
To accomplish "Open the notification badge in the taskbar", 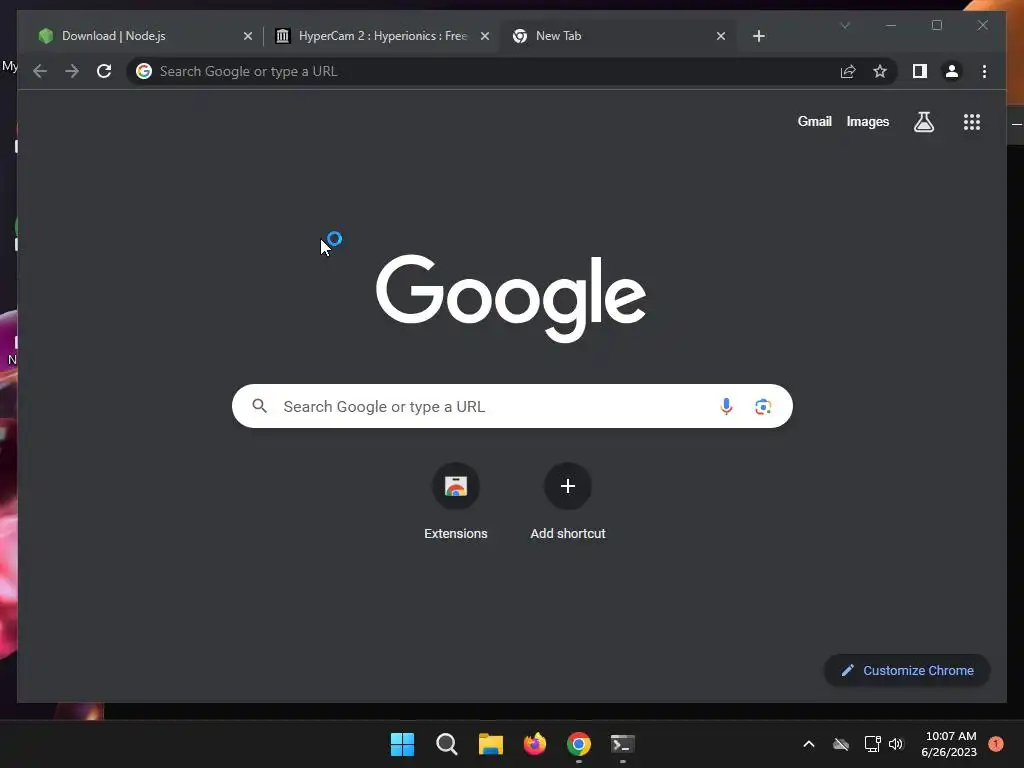I will (995, 744).
